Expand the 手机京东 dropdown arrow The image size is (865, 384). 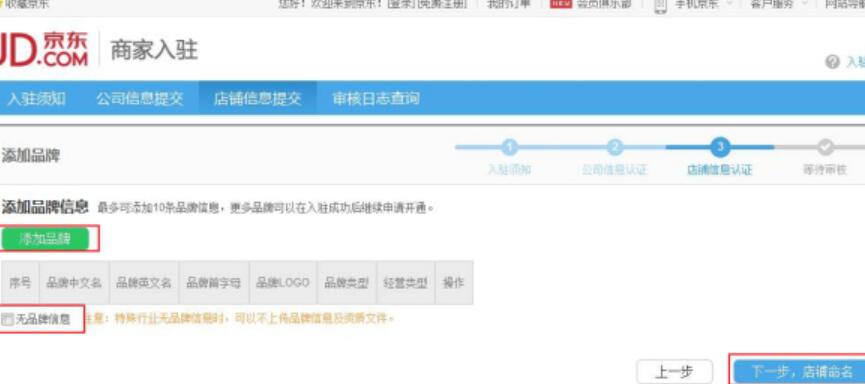pyautogui.click(x=729, y=3)
